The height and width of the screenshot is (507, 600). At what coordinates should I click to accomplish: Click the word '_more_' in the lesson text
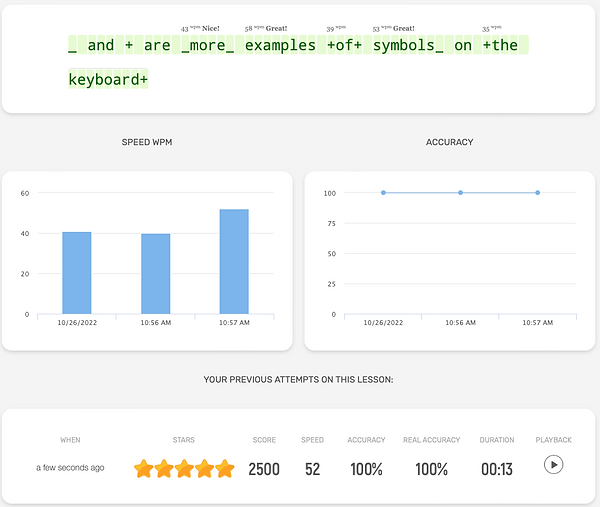pyautogui.click(x=208, y=46)
